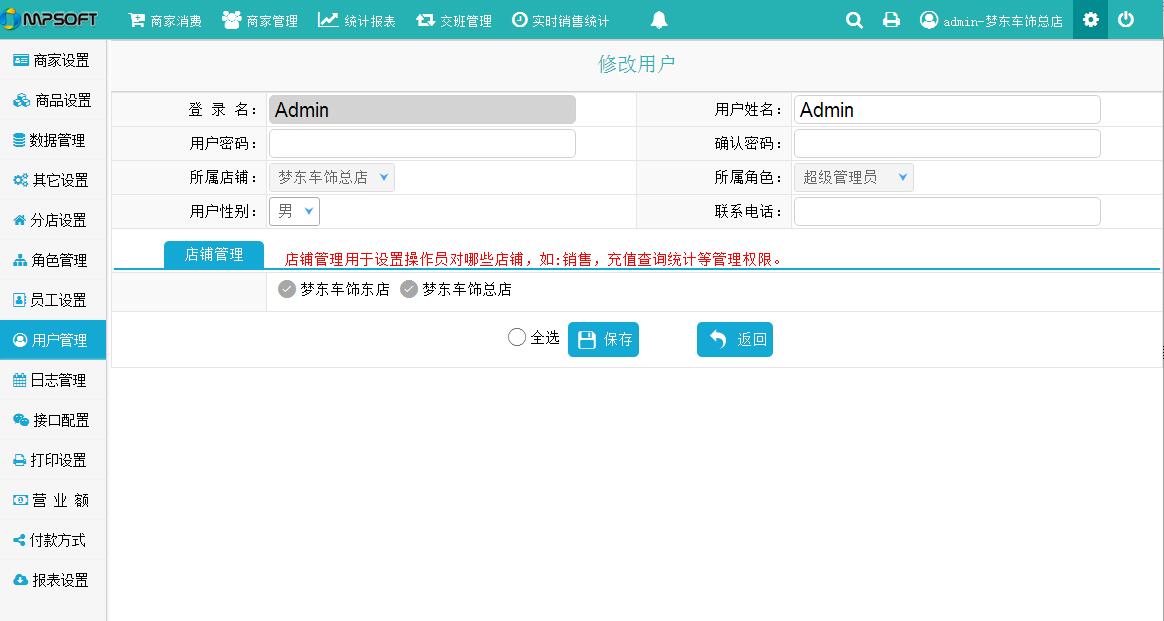Open the settings gear icon
1164x621 pixels.
click(x=1090, y=20)
